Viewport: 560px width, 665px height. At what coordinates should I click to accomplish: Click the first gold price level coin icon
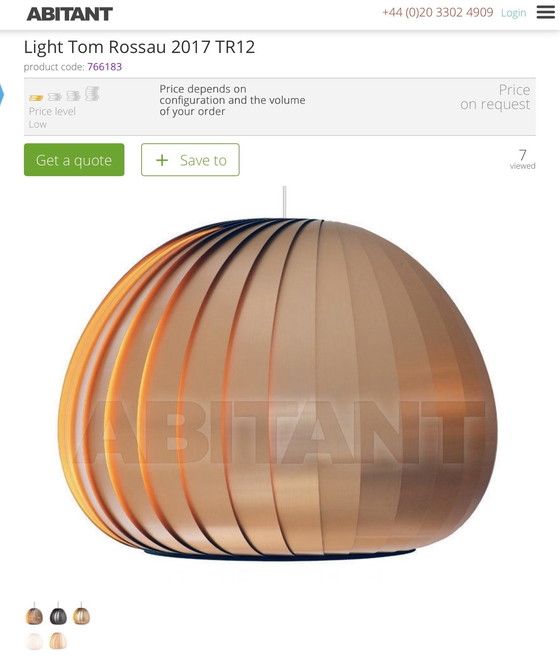pos(36,98)
